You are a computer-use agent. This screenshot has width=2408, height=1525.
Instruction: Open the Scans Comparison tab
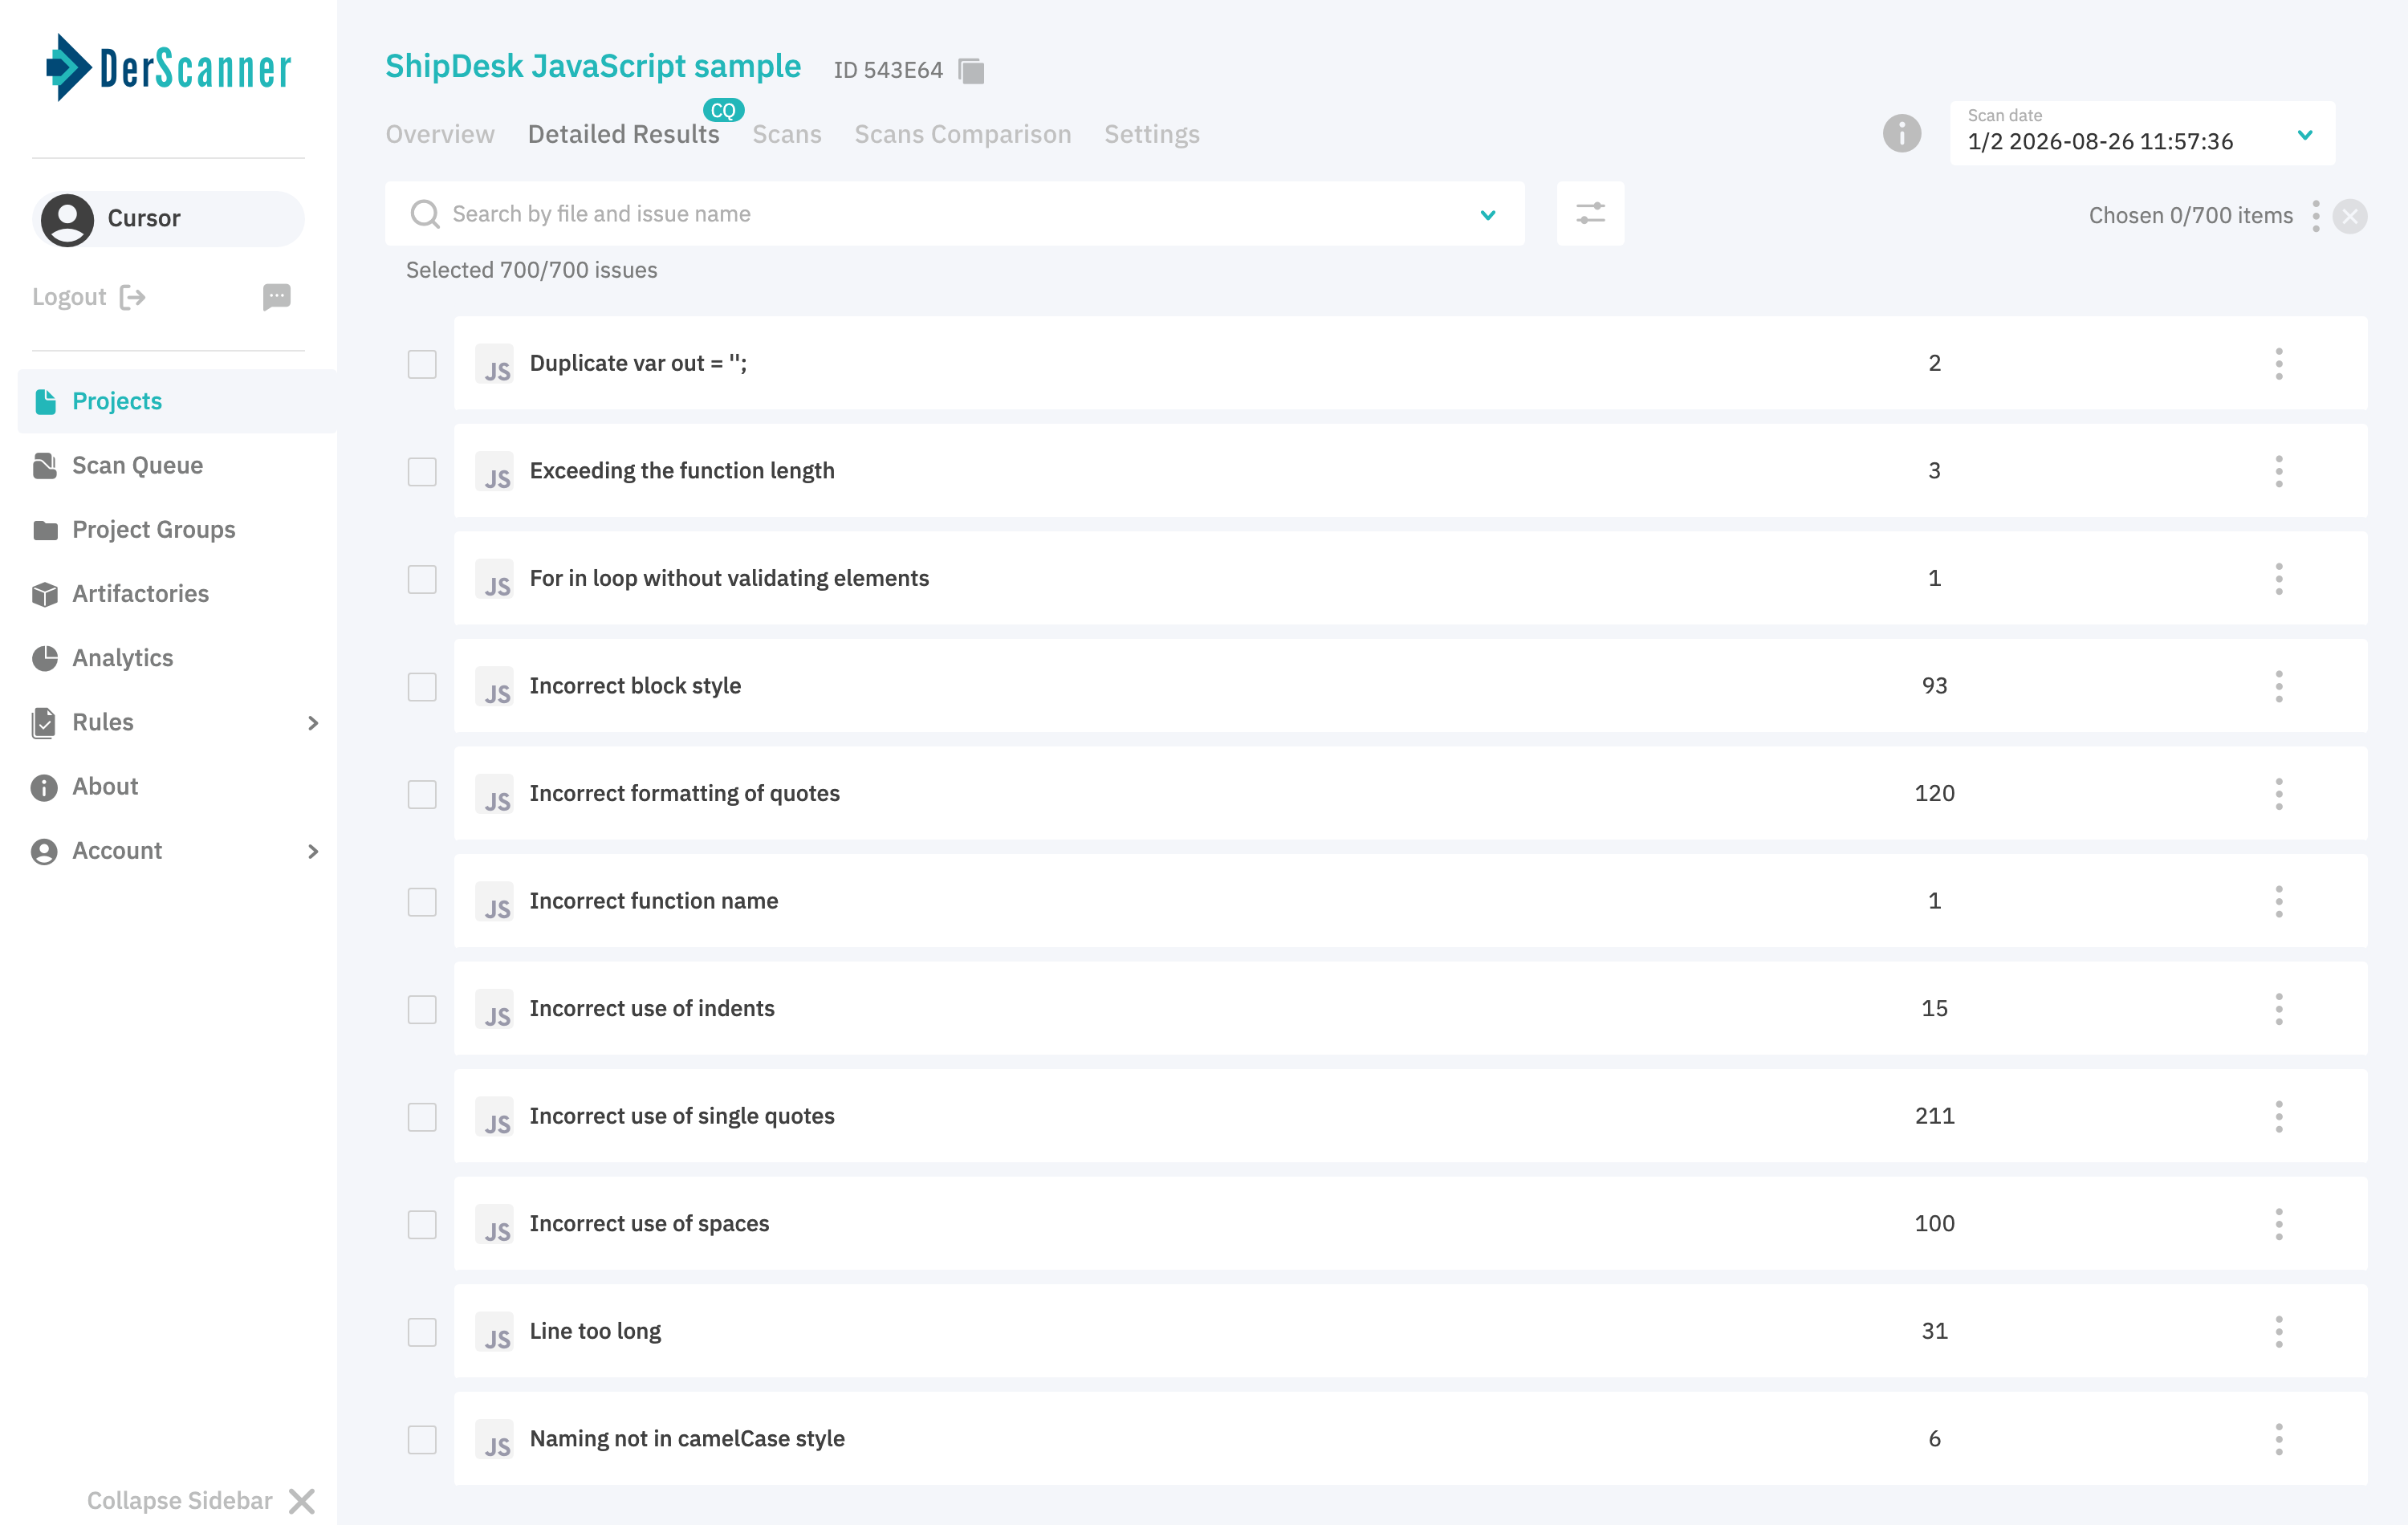962,134
